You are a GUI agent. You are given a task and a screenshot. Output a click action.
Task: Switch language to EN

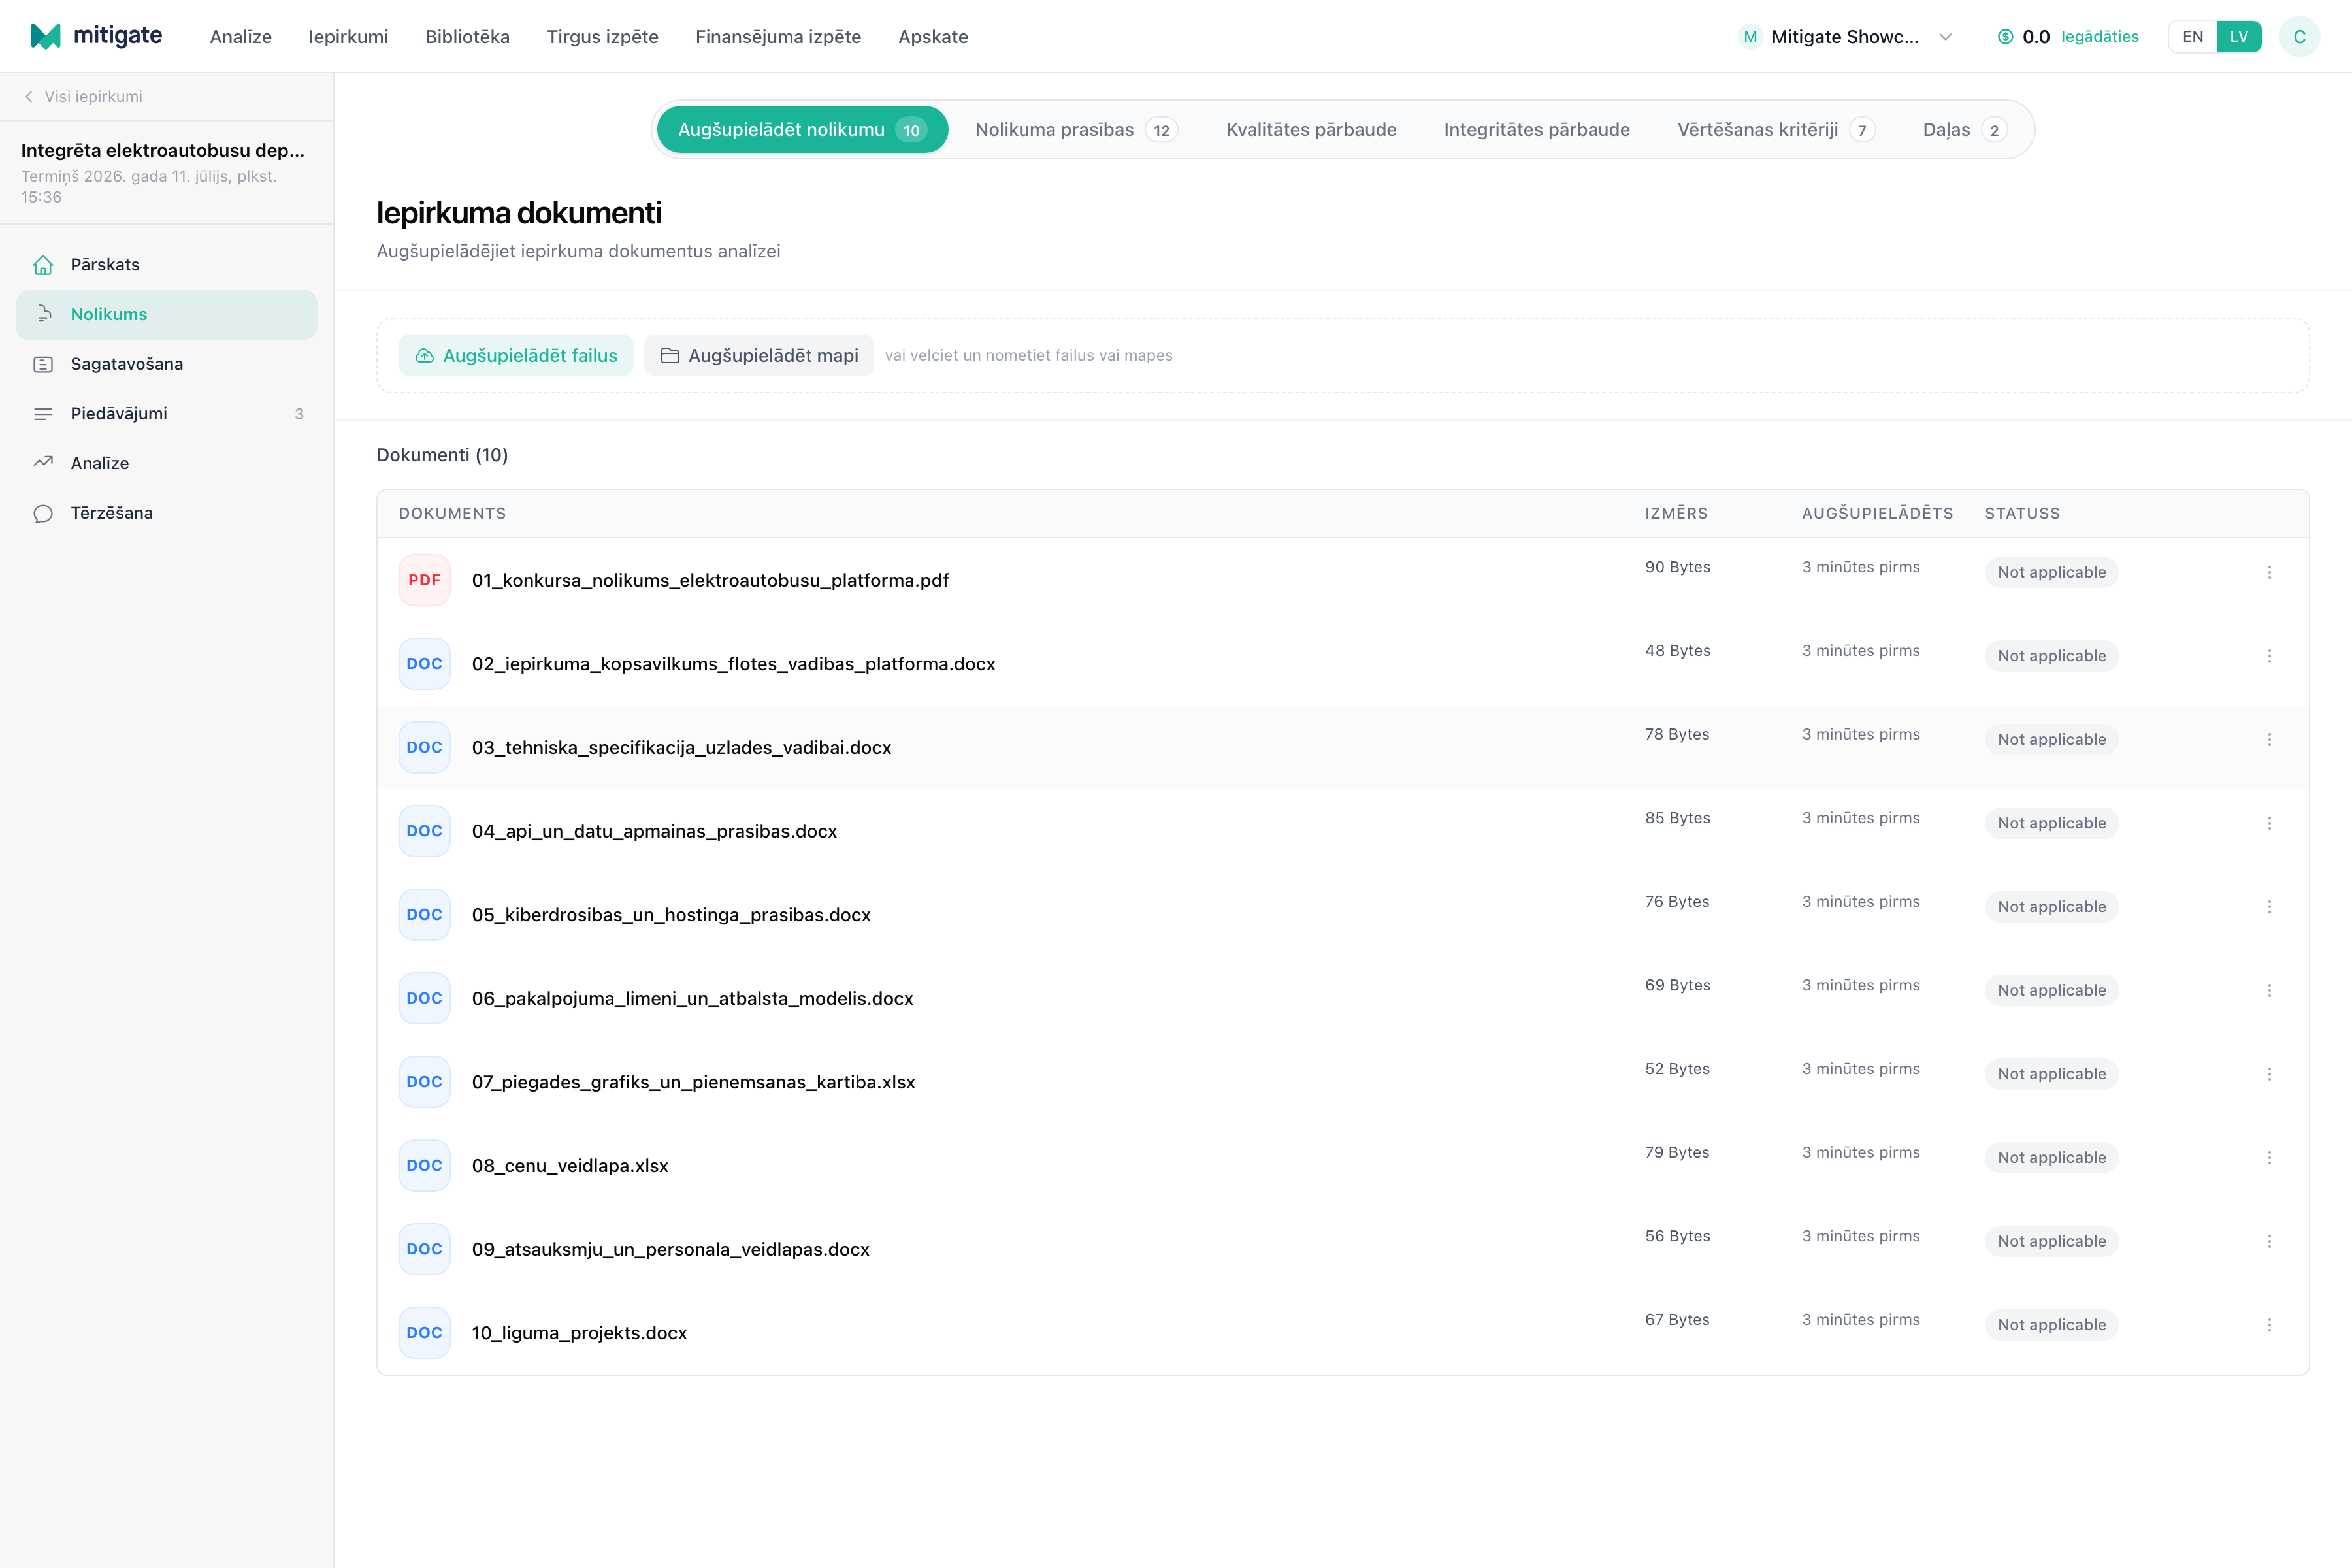(2192, 37)
